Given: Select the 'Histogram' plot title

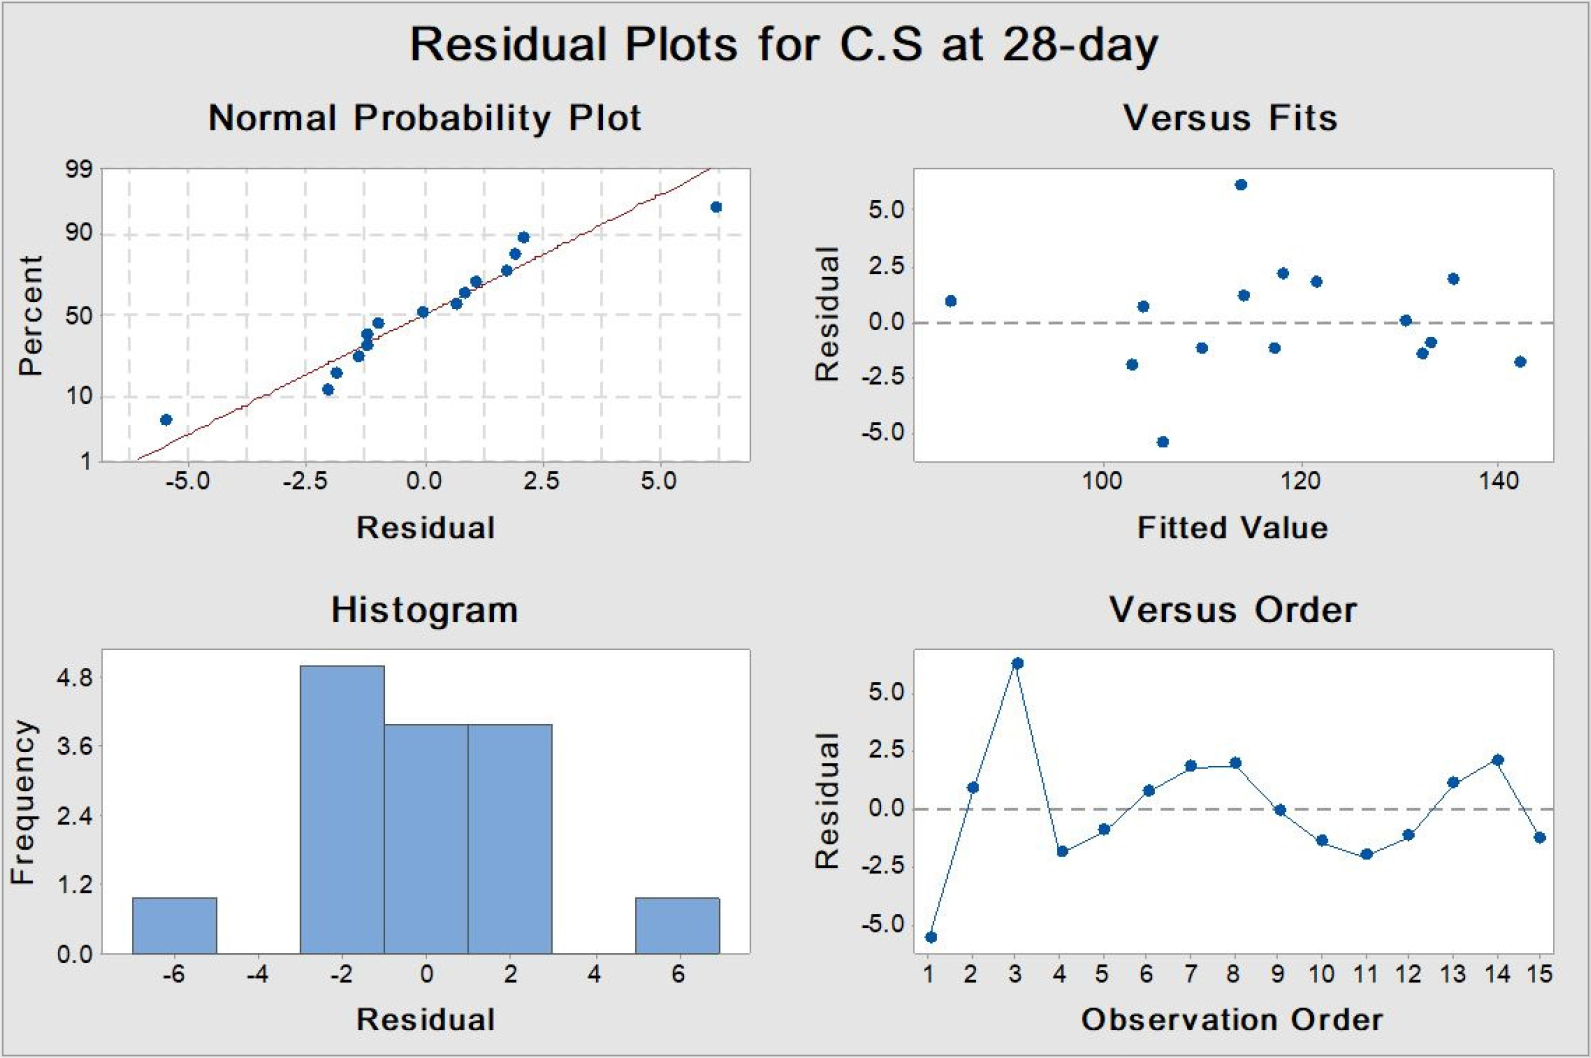Looking at the screenshot, I should (x=424, y=610).
